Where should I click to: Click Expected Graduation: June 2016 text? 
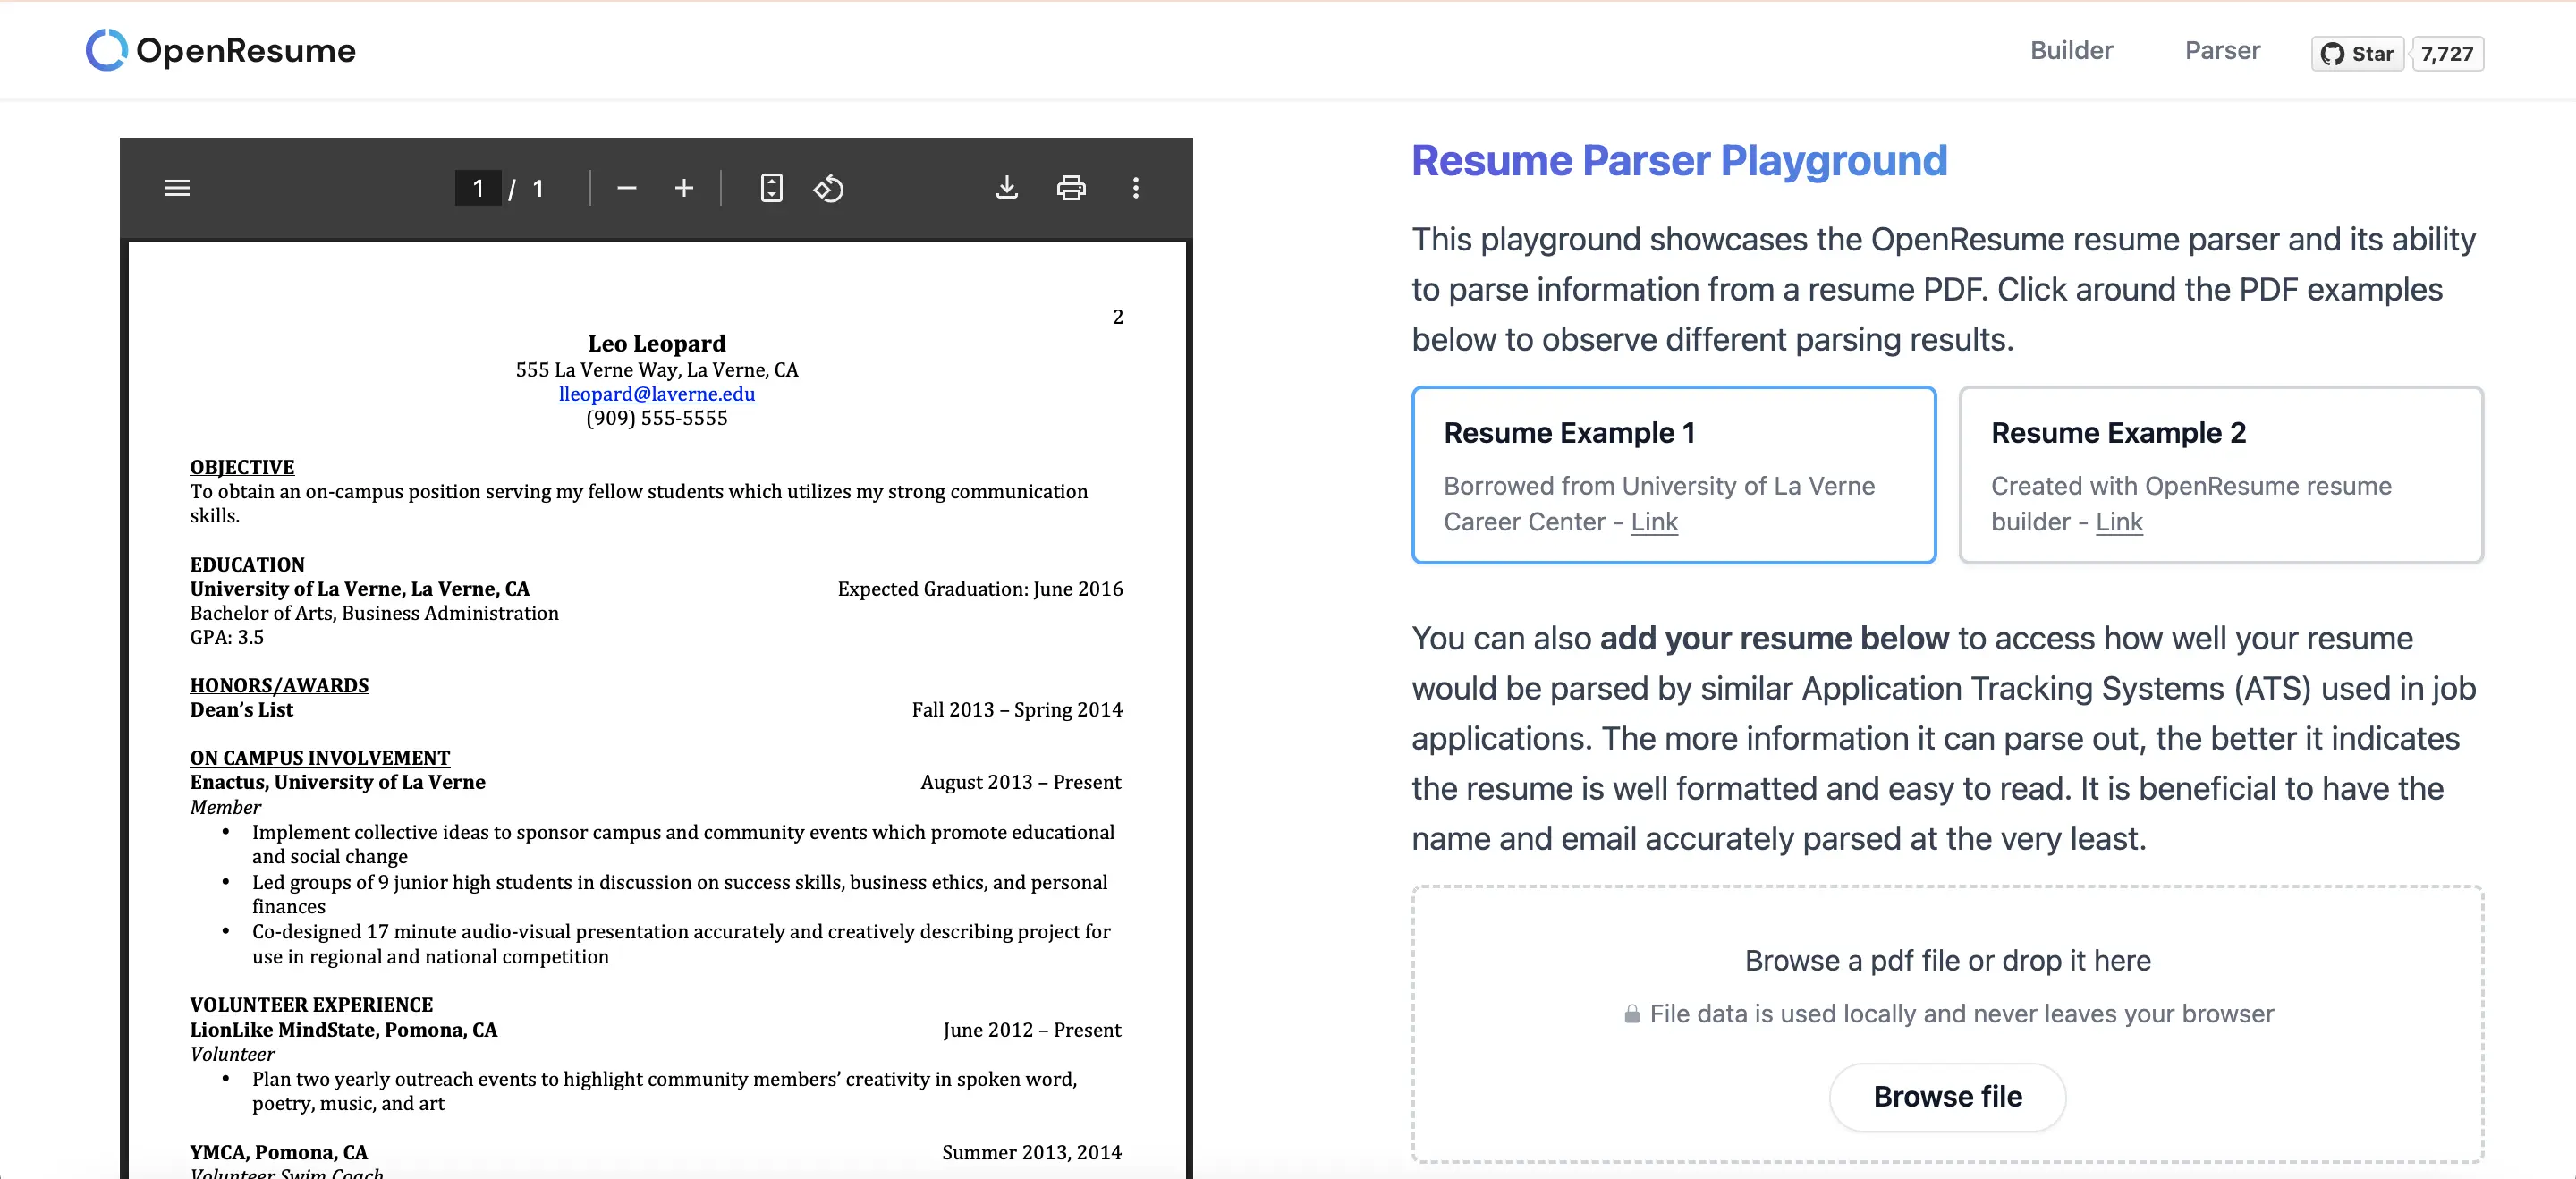(x=980, y=589)
